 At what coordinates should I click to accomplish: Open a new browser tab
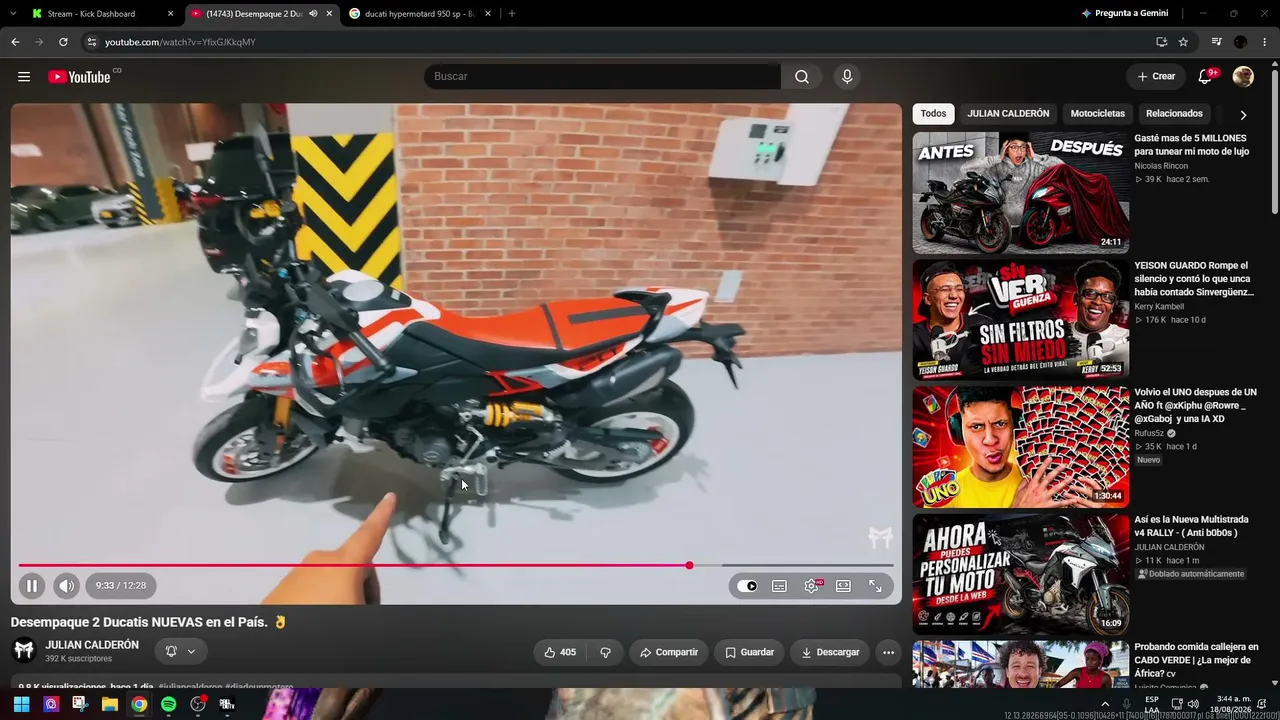click(x=512, y=14)
